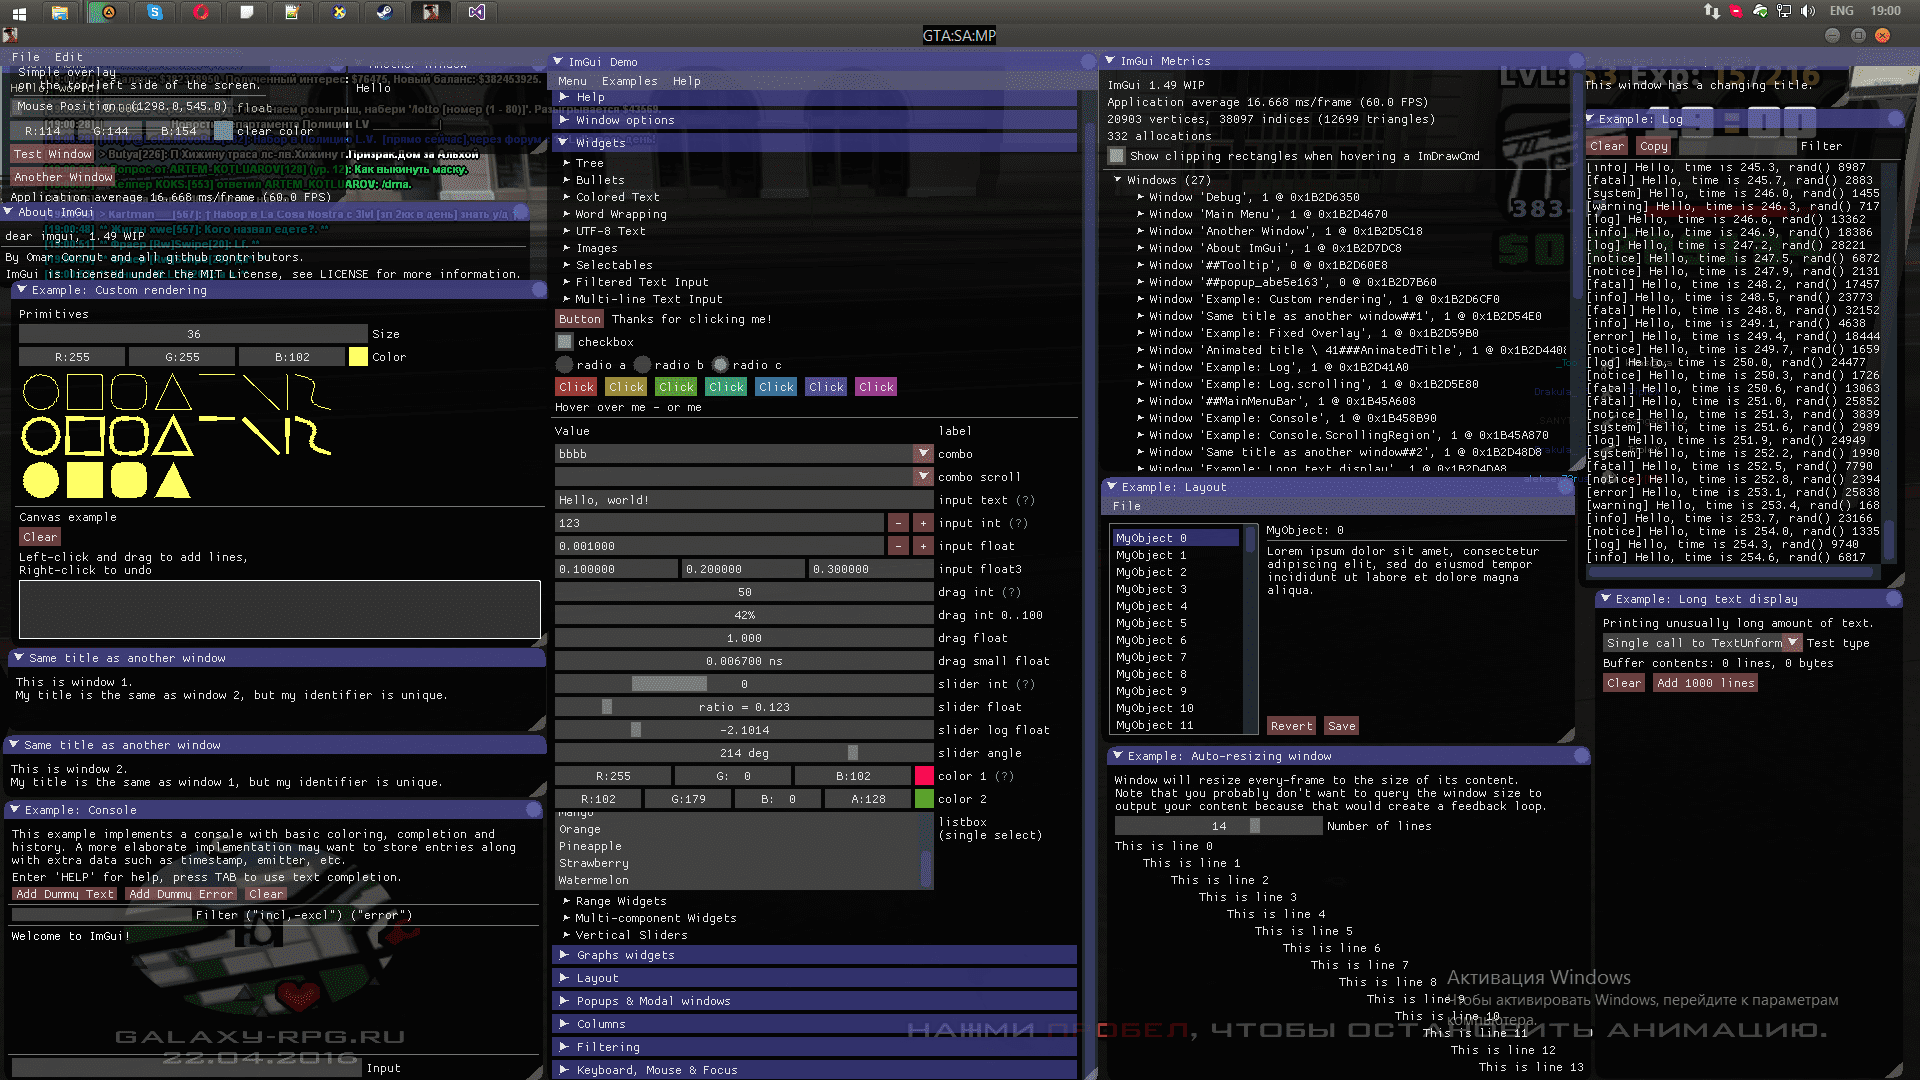This screenshot has width=1920, height=1080.
Task: Expand the Graphs widgets header
Action: tap(815, 955)
